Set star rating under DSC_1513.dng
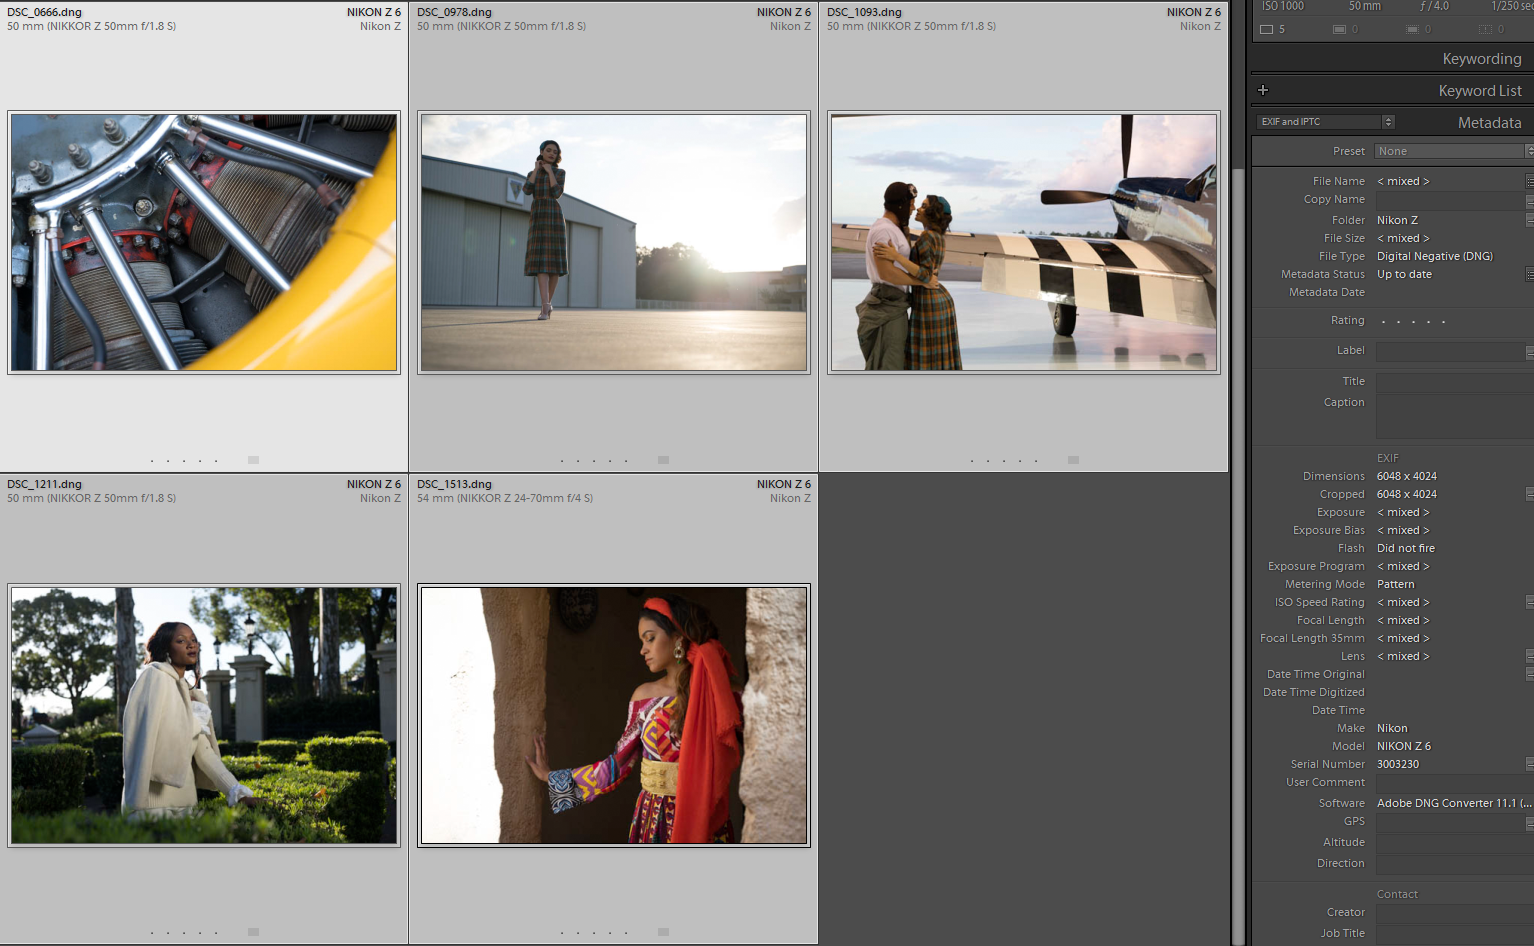Image resolution: width=1534 pixels, height=946 pixels. click(594, 933)
